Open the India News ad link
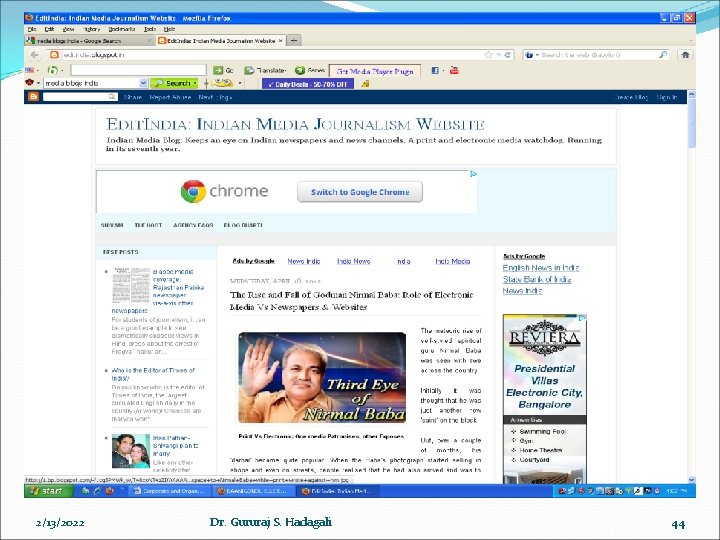 354,261
